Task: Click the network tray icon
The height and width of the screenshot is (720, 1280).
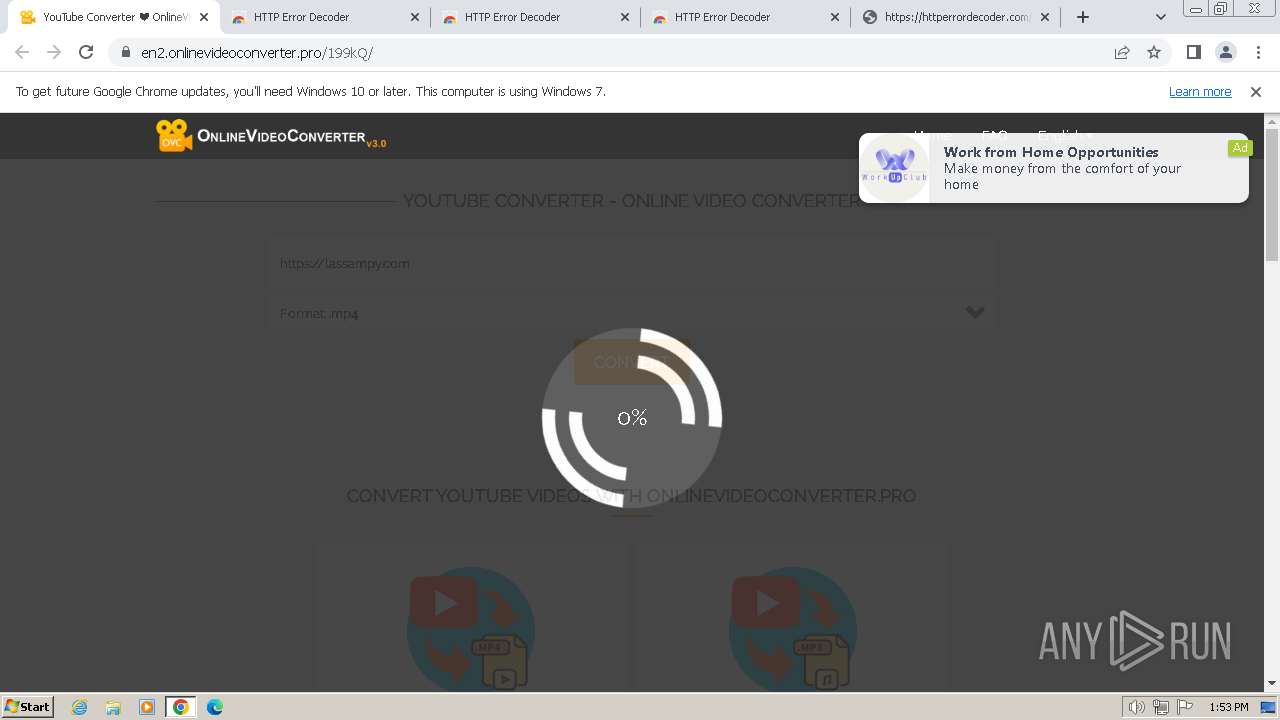Action: pos(1160,707)
